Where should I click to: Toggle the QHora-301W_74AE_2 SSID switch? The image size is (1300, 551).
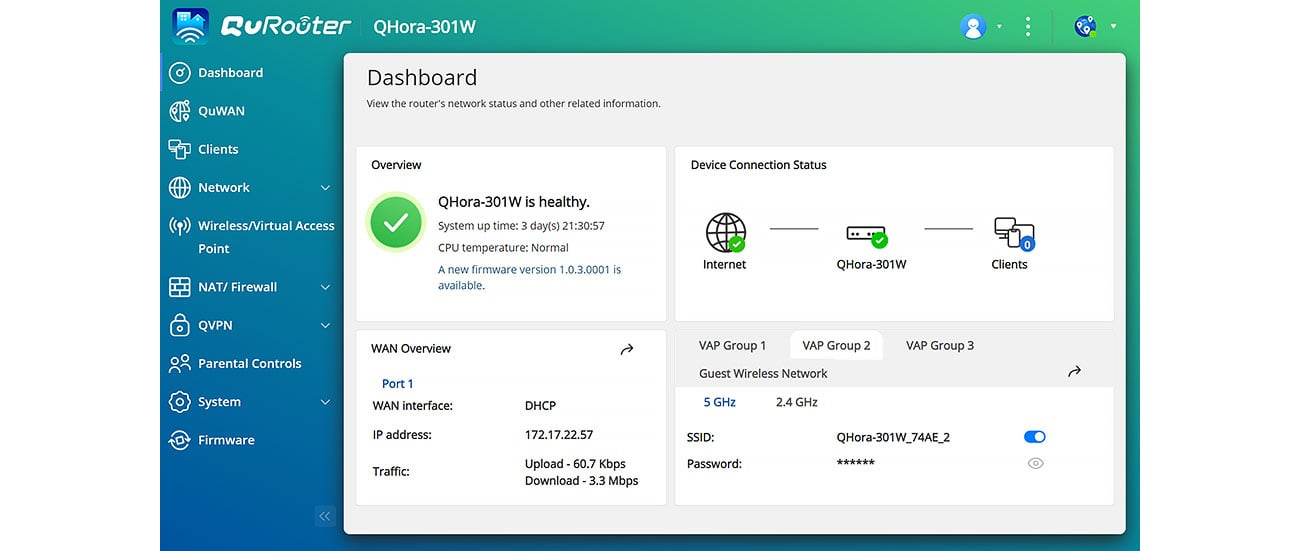(1035, 437)
